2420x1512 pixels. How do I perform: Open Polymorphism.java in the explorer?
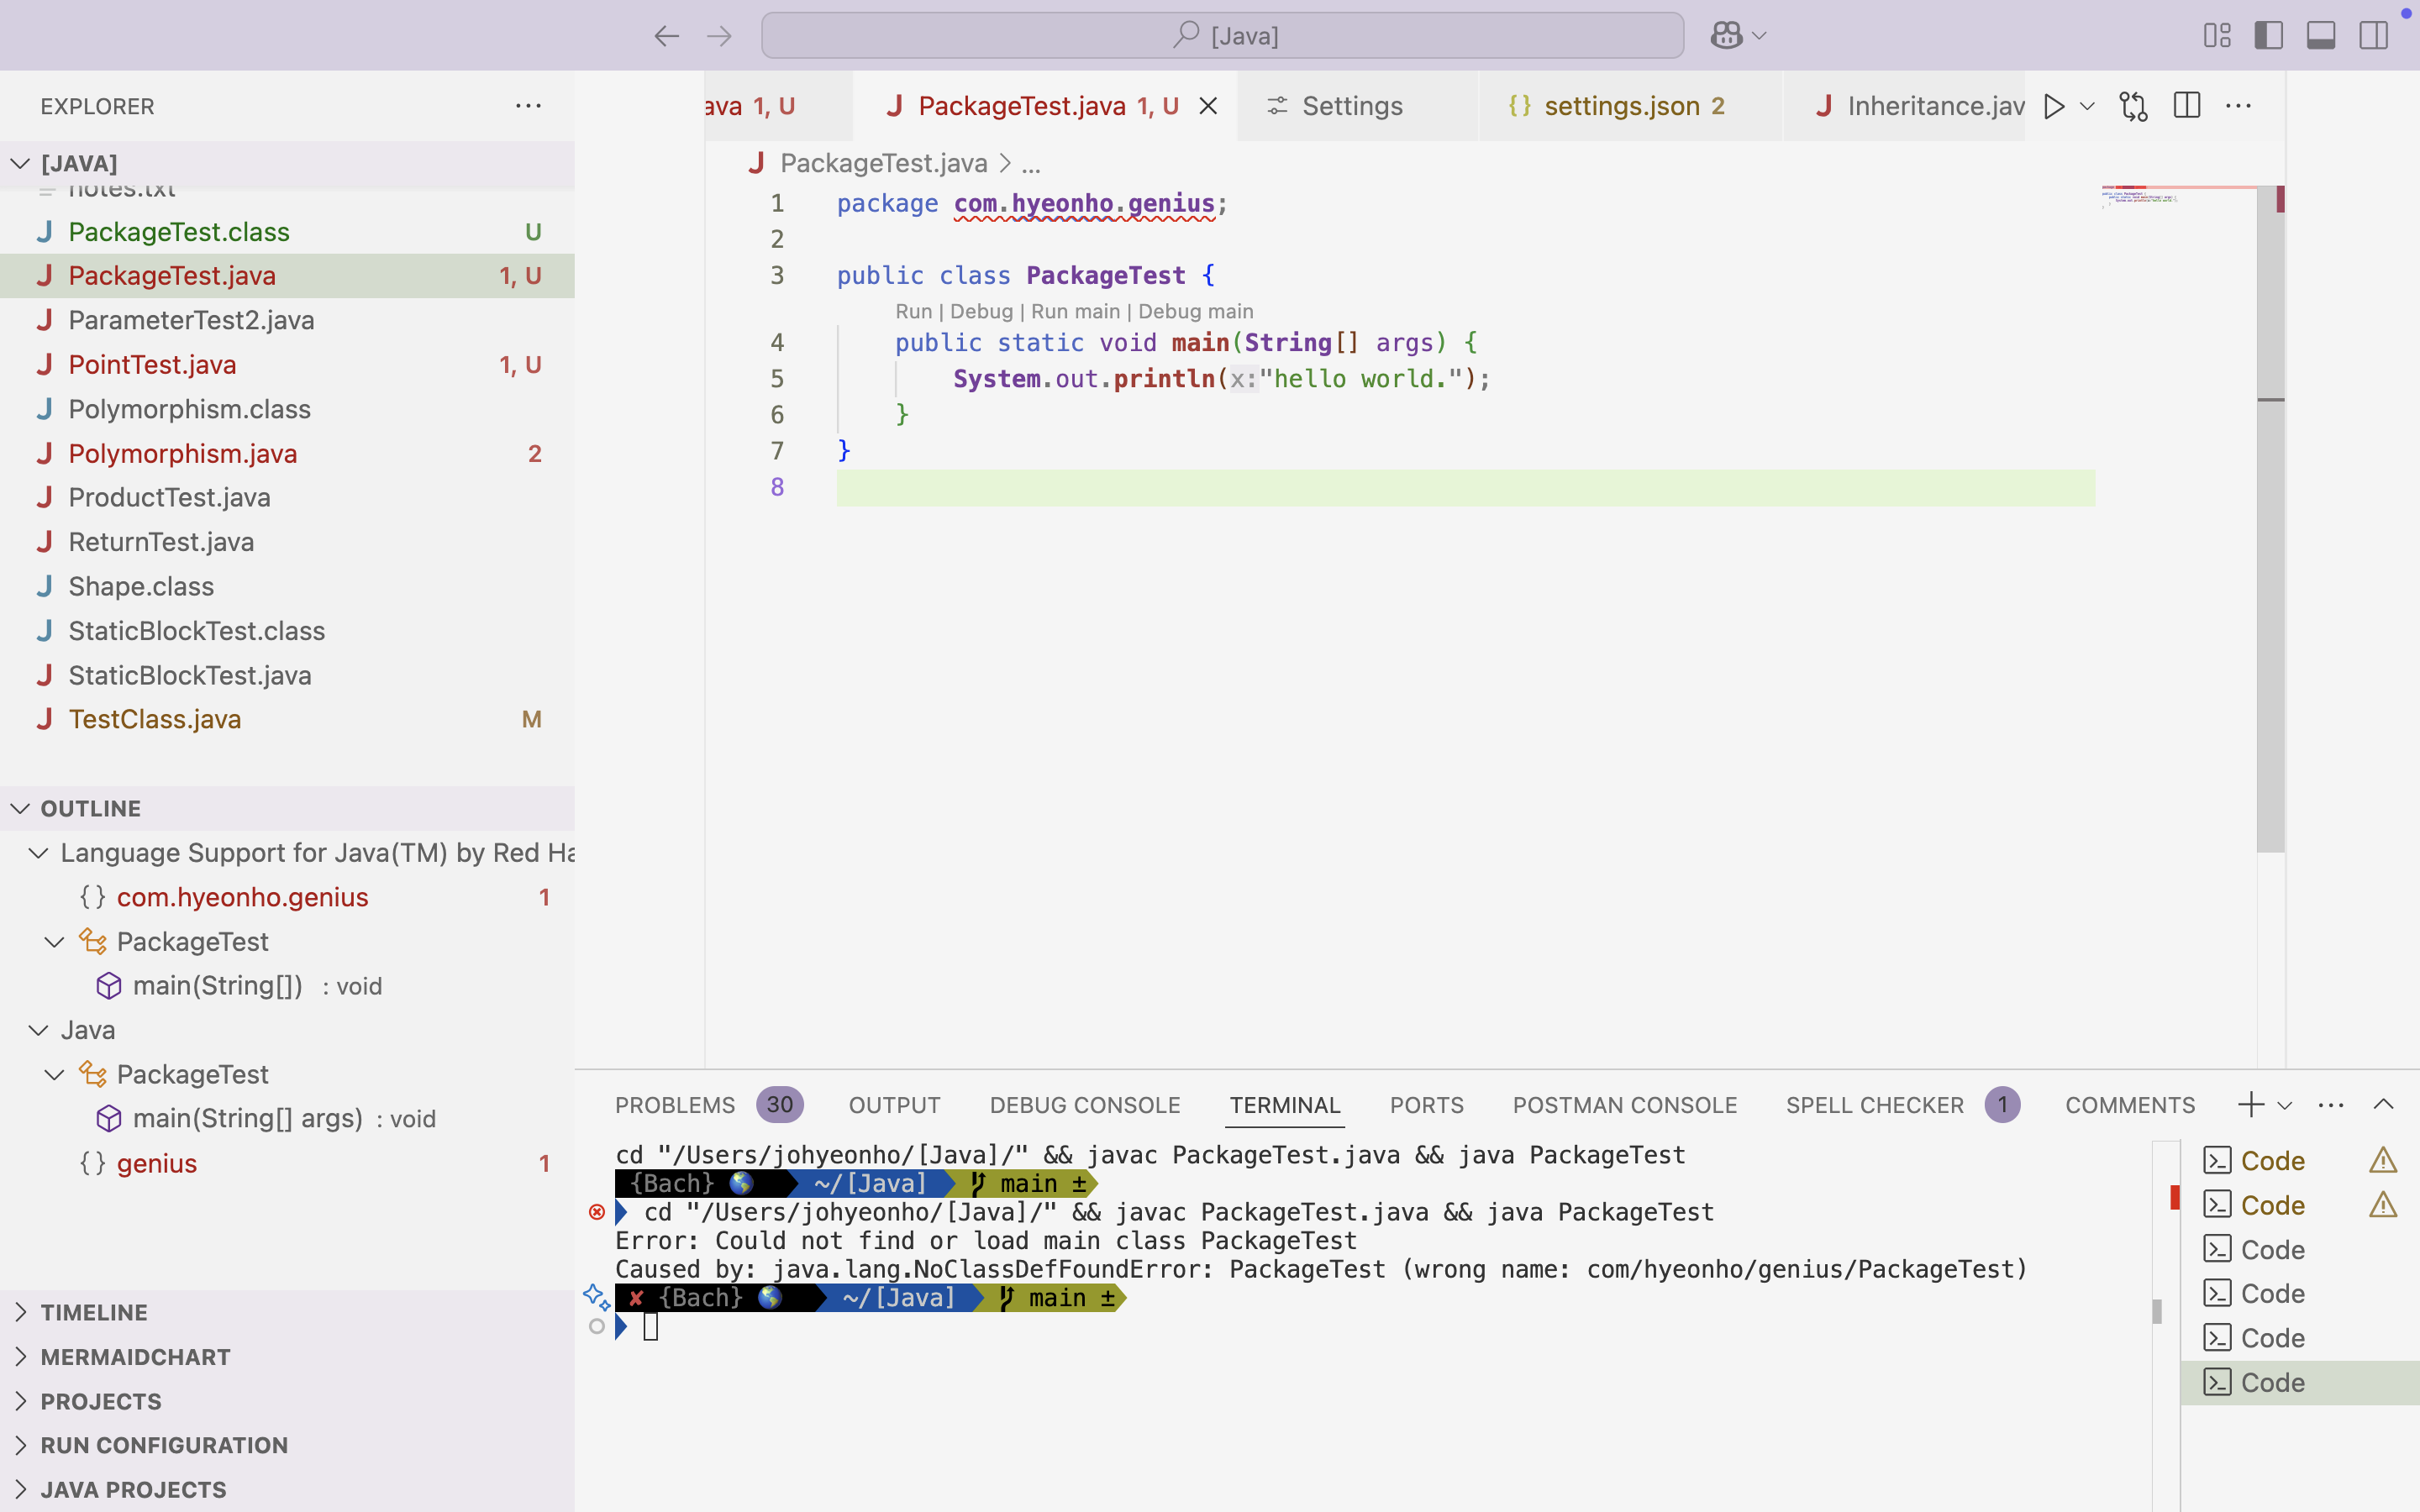click(183, 454)
